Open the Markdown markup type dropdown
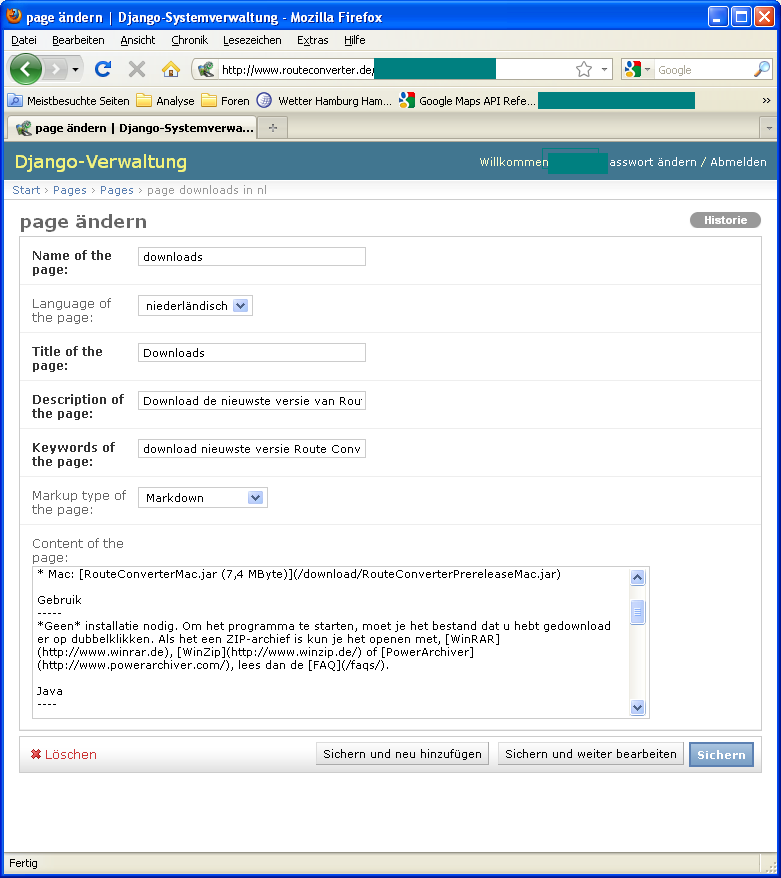781x878 pixels. pyautogui.click(x=255, y=497)
